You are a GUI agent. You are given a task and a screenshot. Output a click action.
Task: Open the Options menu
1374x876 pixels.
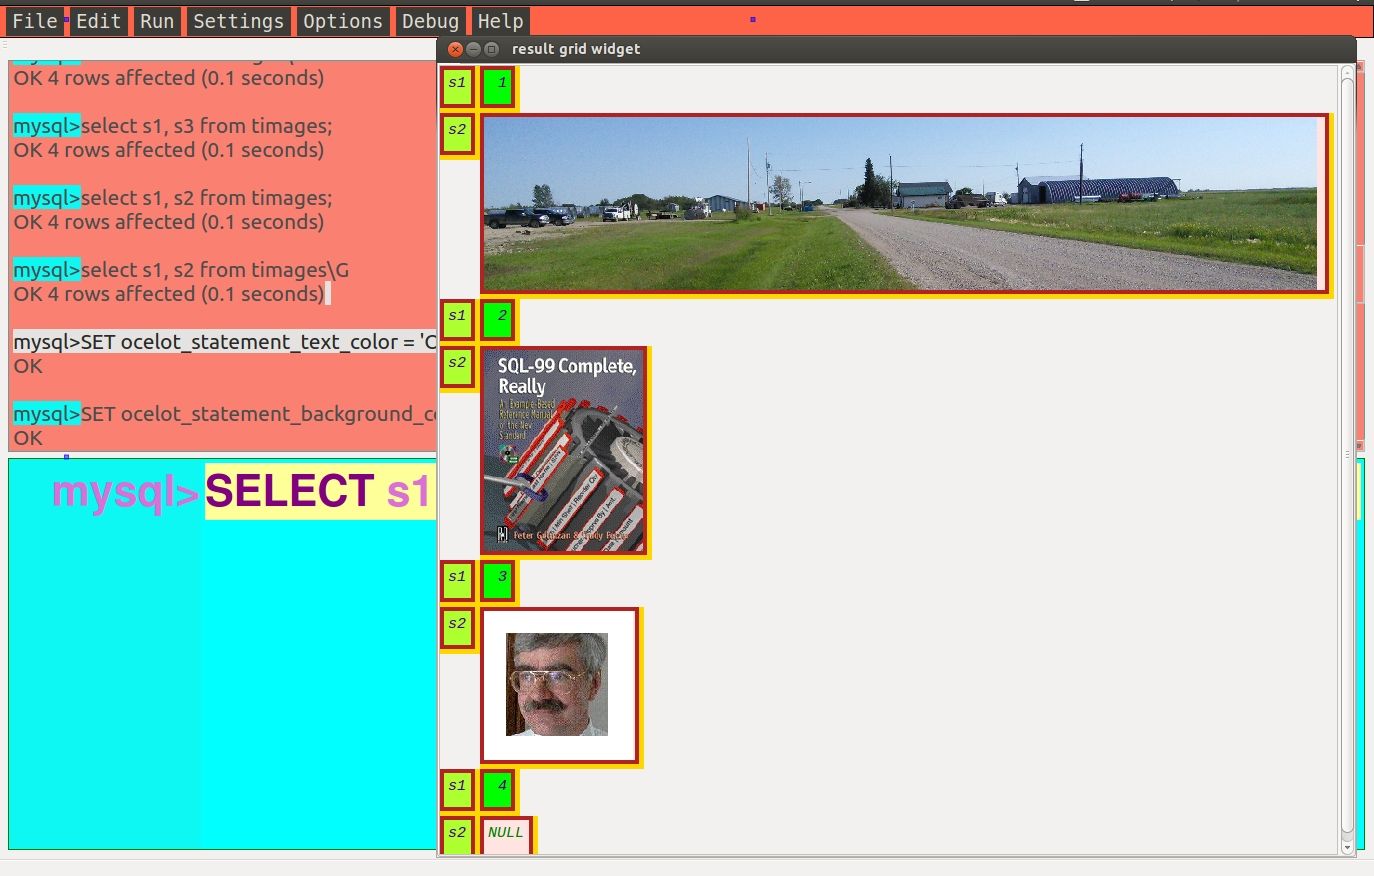pyautogui.click(x=342, y=20)
